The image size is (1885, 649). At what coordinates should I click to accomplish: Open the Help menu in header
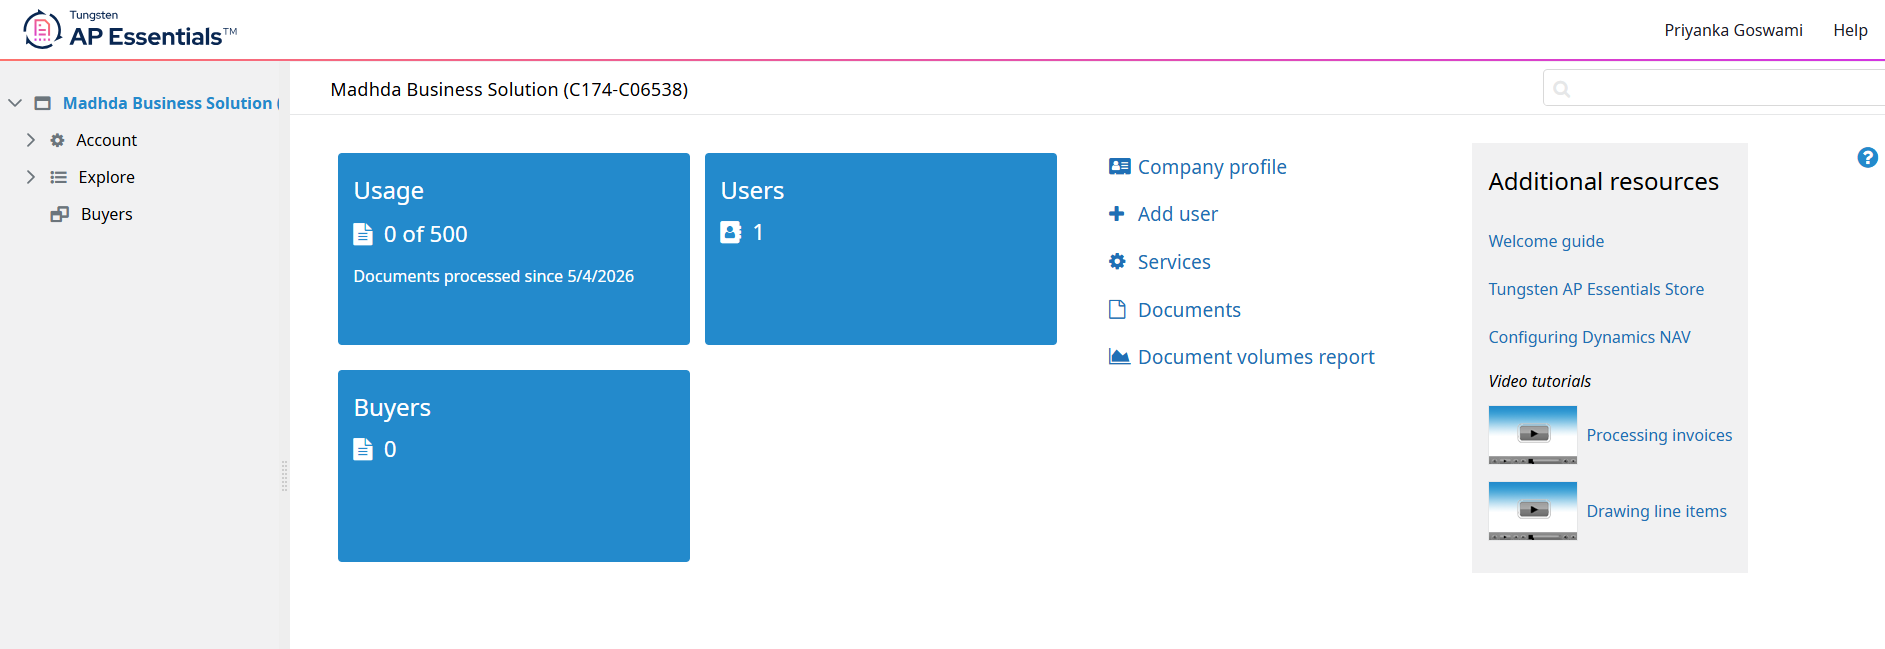[x=1850, y=30]
